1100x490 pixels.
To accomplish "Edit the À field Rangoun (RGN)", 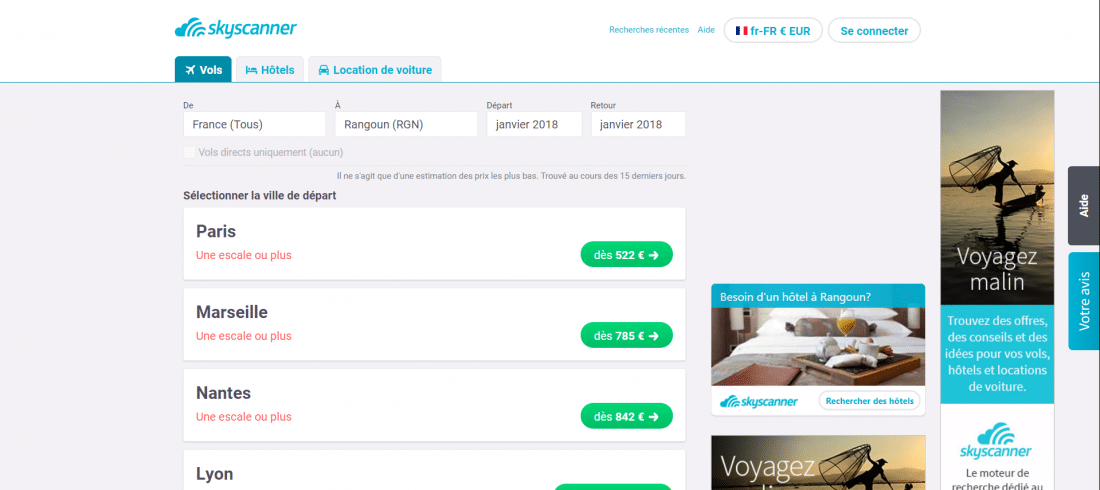I will (406, 124).
